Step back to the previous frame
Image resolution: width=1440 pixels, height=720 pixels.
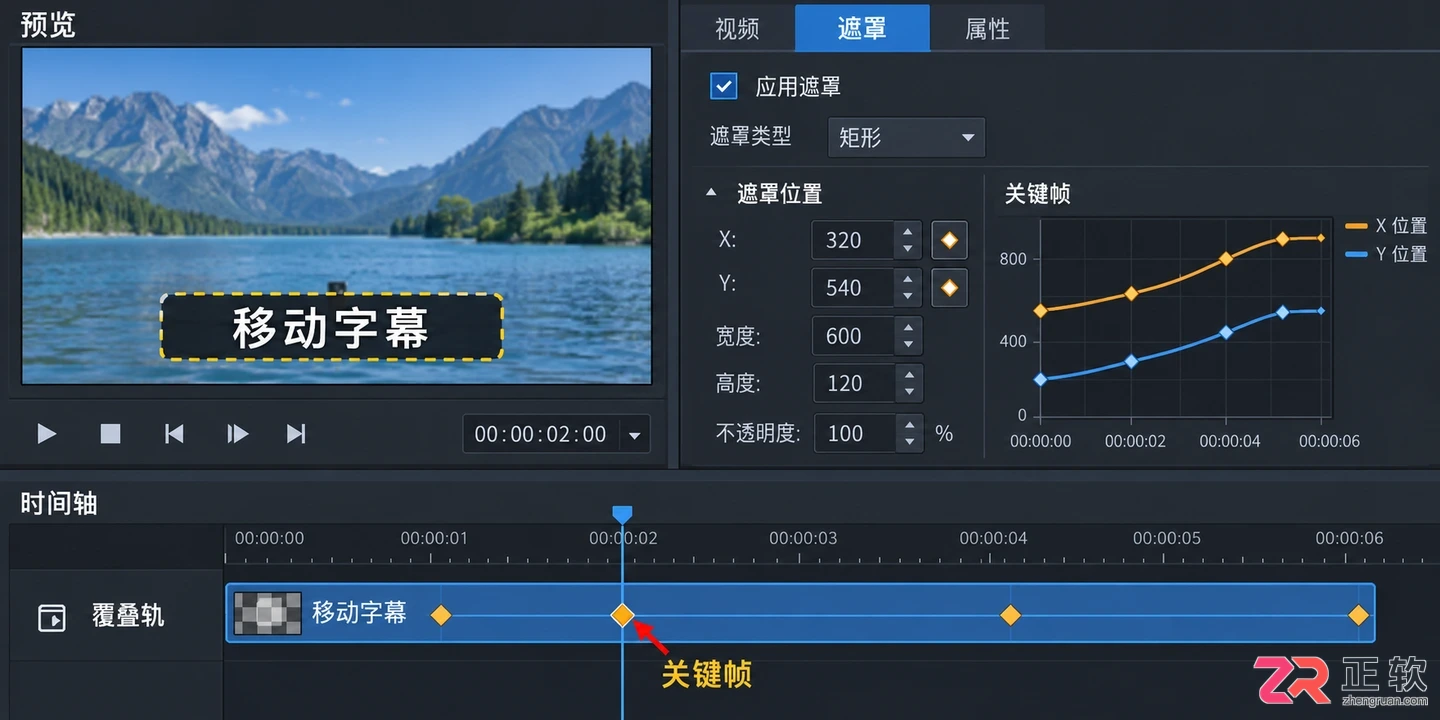pos(174,433)
